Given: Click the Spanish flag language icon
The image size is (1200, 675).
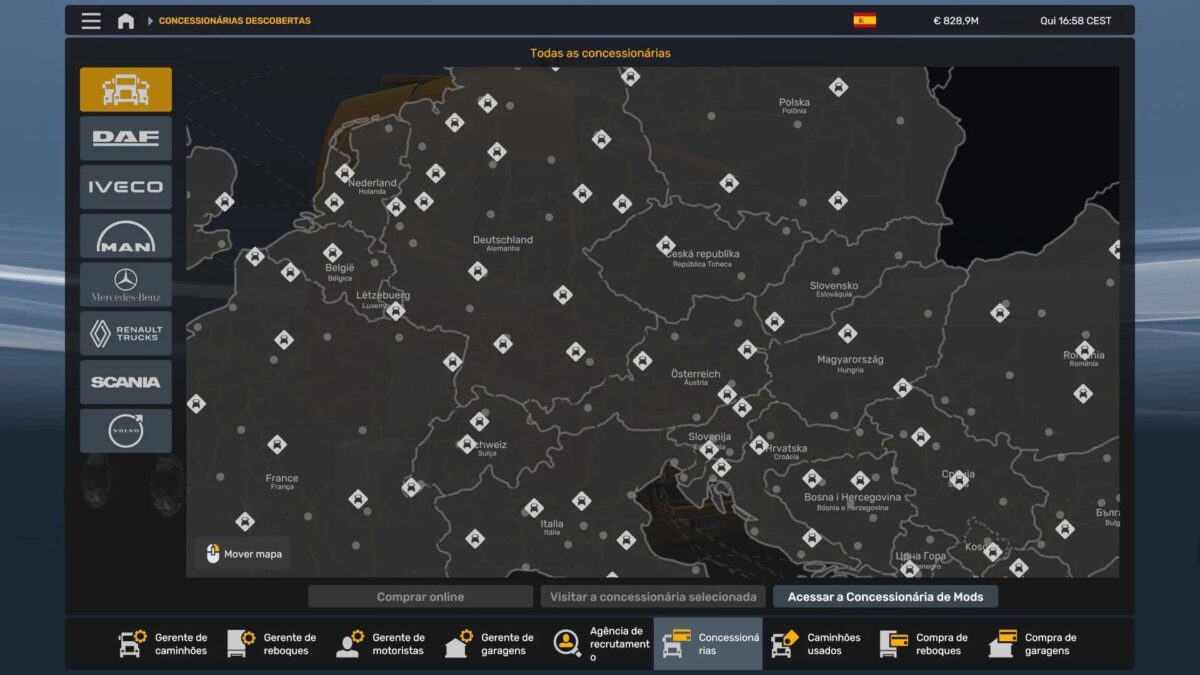Looking at the screenshot, I should (x=864, y=20).
